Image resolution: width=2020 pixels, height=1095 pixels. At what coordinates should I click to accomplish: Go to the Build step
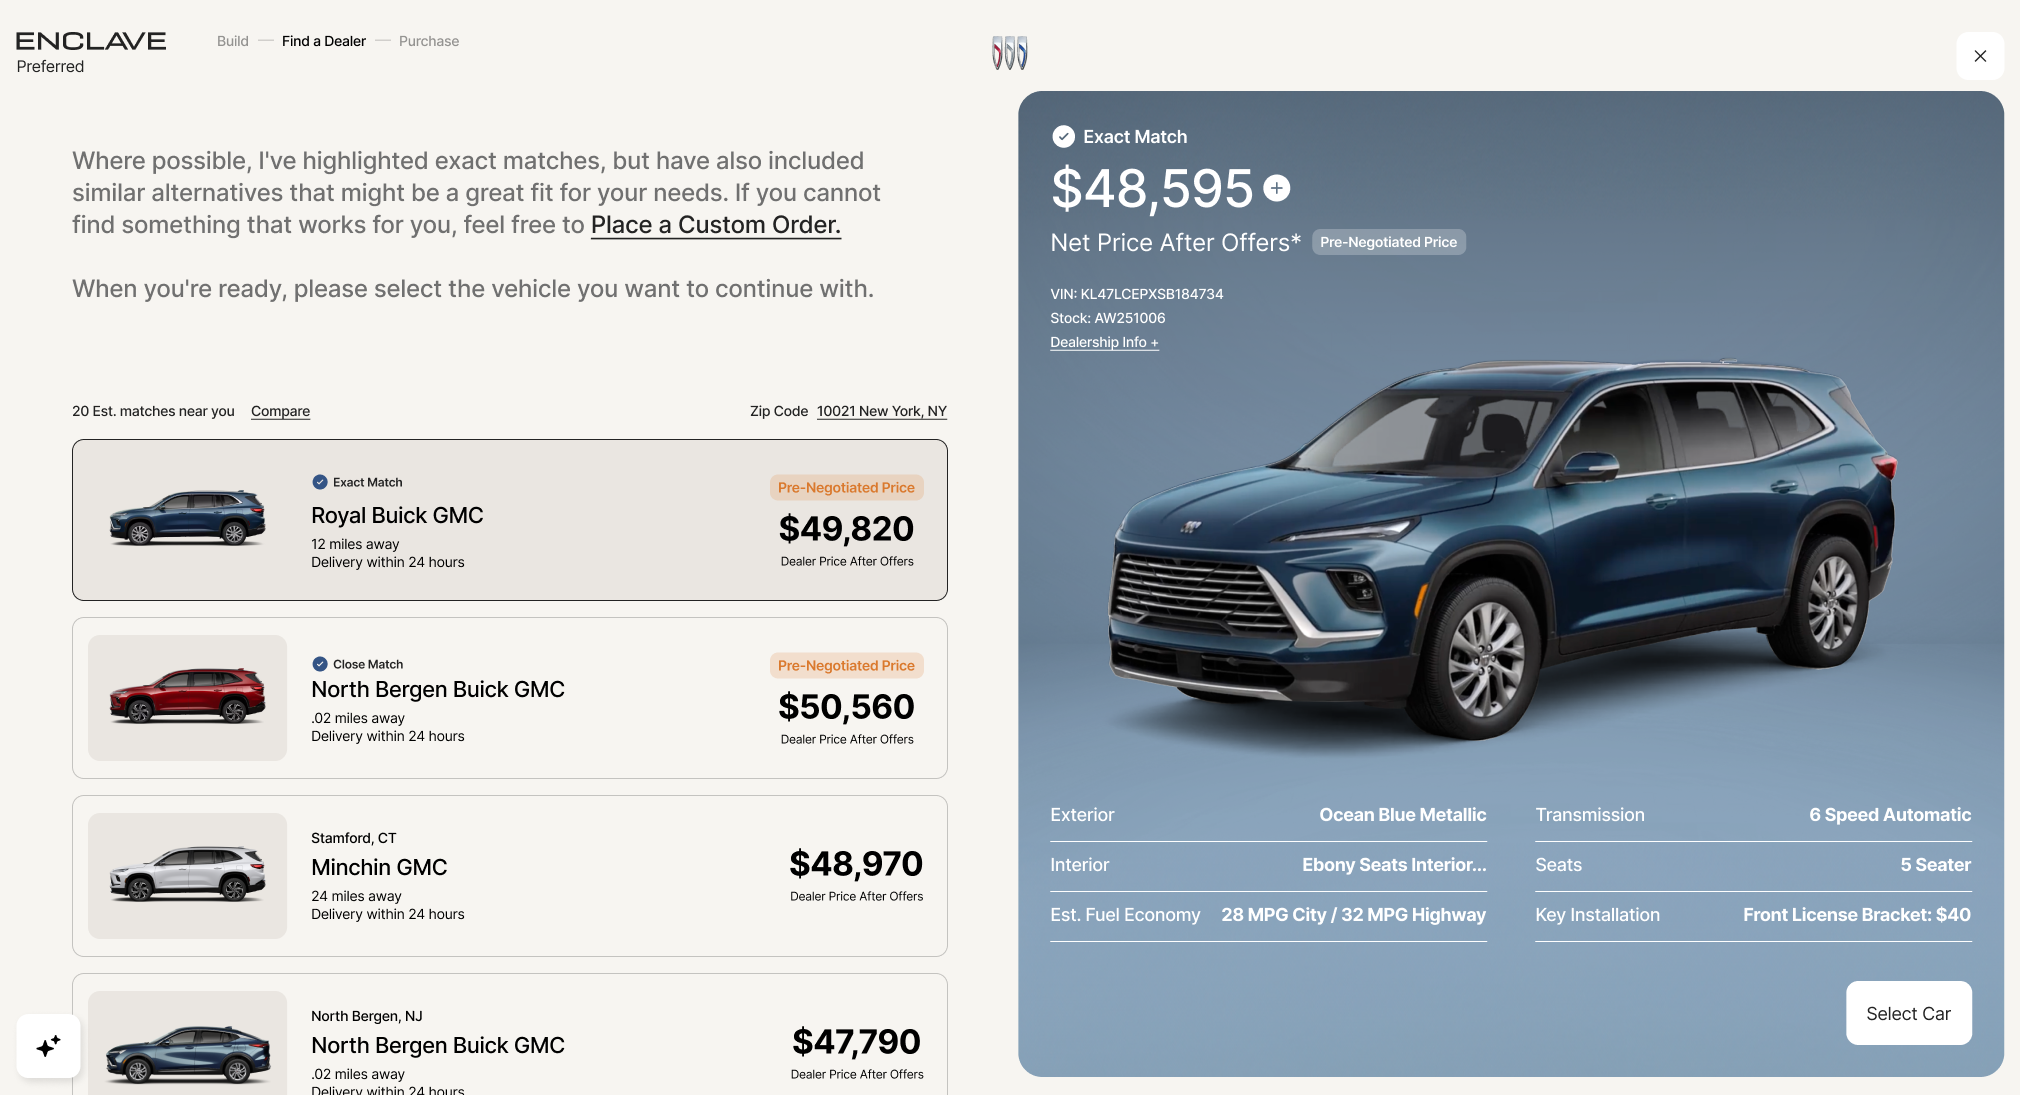tap(232, 41)
